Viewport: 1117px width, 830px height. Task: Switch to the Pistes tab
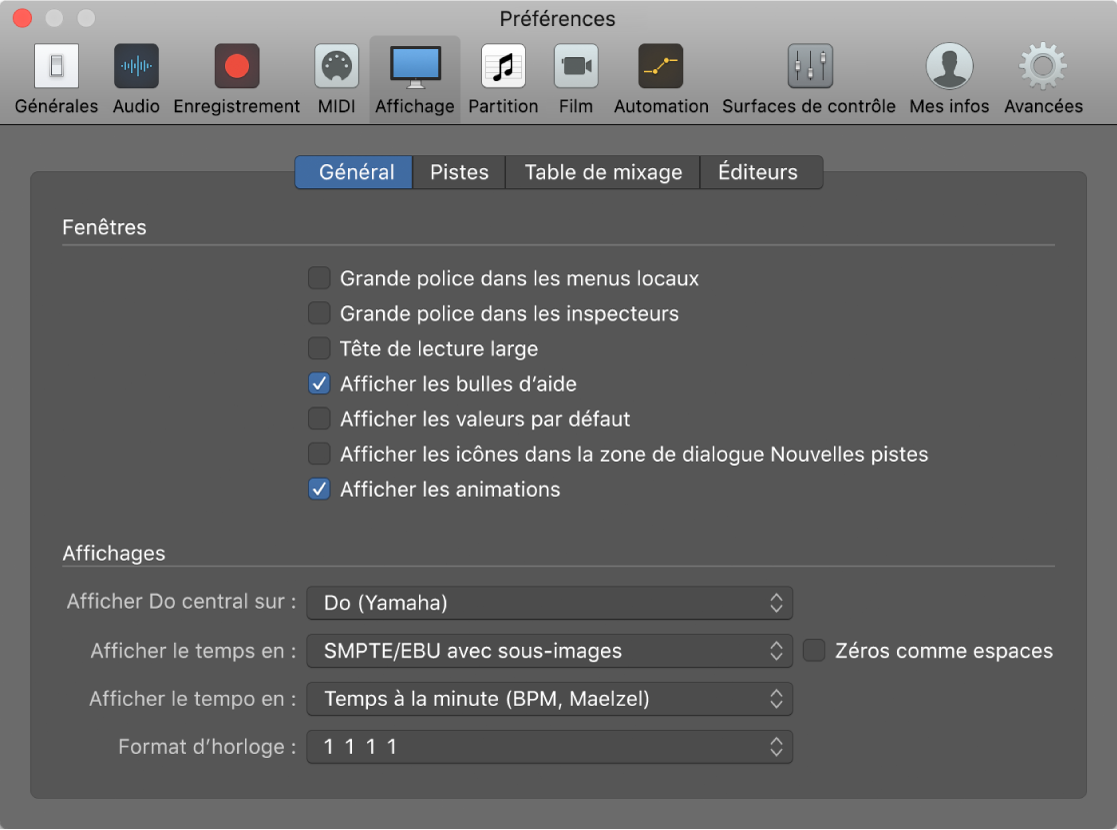point(459,172)
